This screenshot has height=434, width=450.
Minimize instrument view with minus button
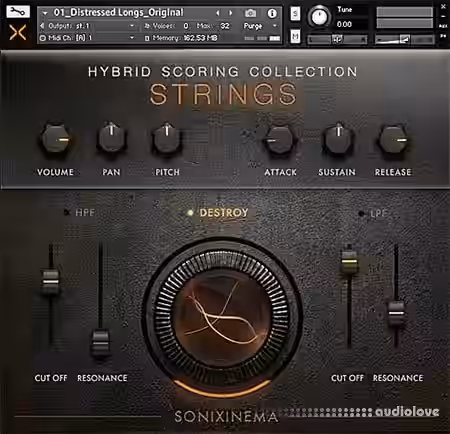pyautogui.click(x=443, y=16)
